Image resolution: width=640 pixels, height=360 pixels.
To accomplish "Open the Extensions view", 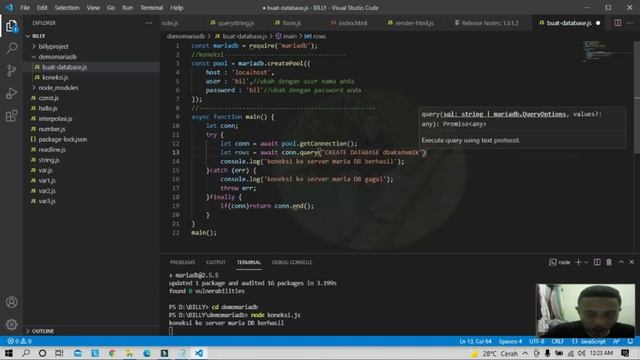I will click(x=11, y=116).
